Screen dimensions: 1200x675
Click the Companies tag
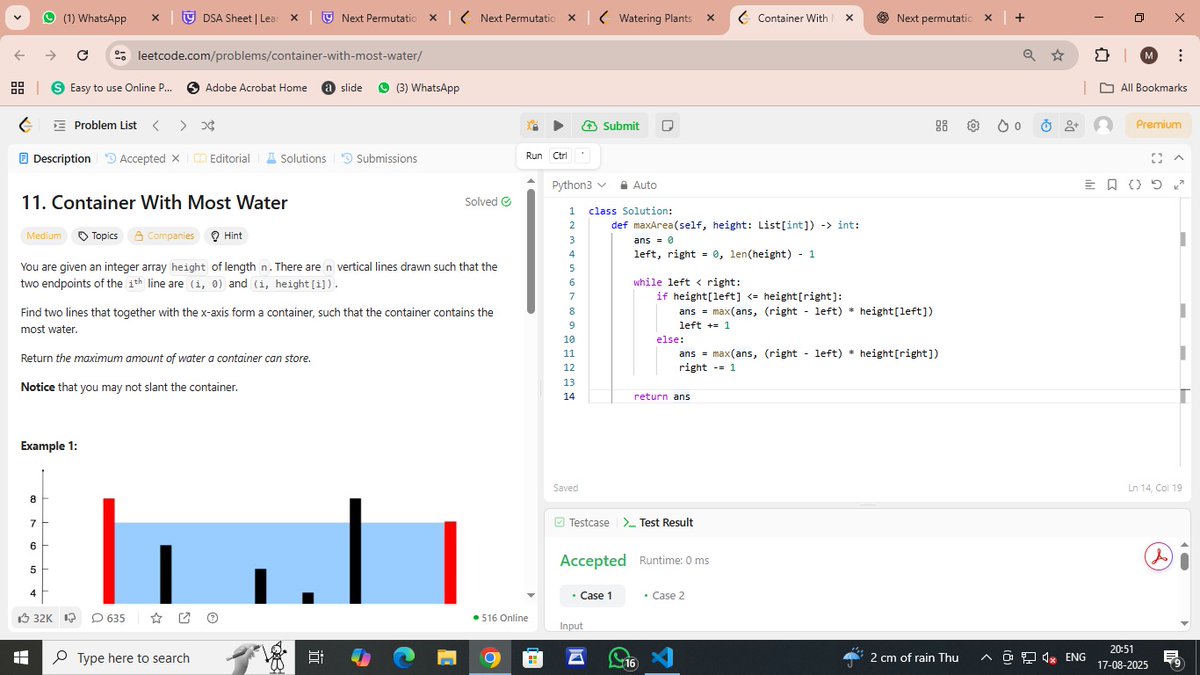click(x=164, y=236)
